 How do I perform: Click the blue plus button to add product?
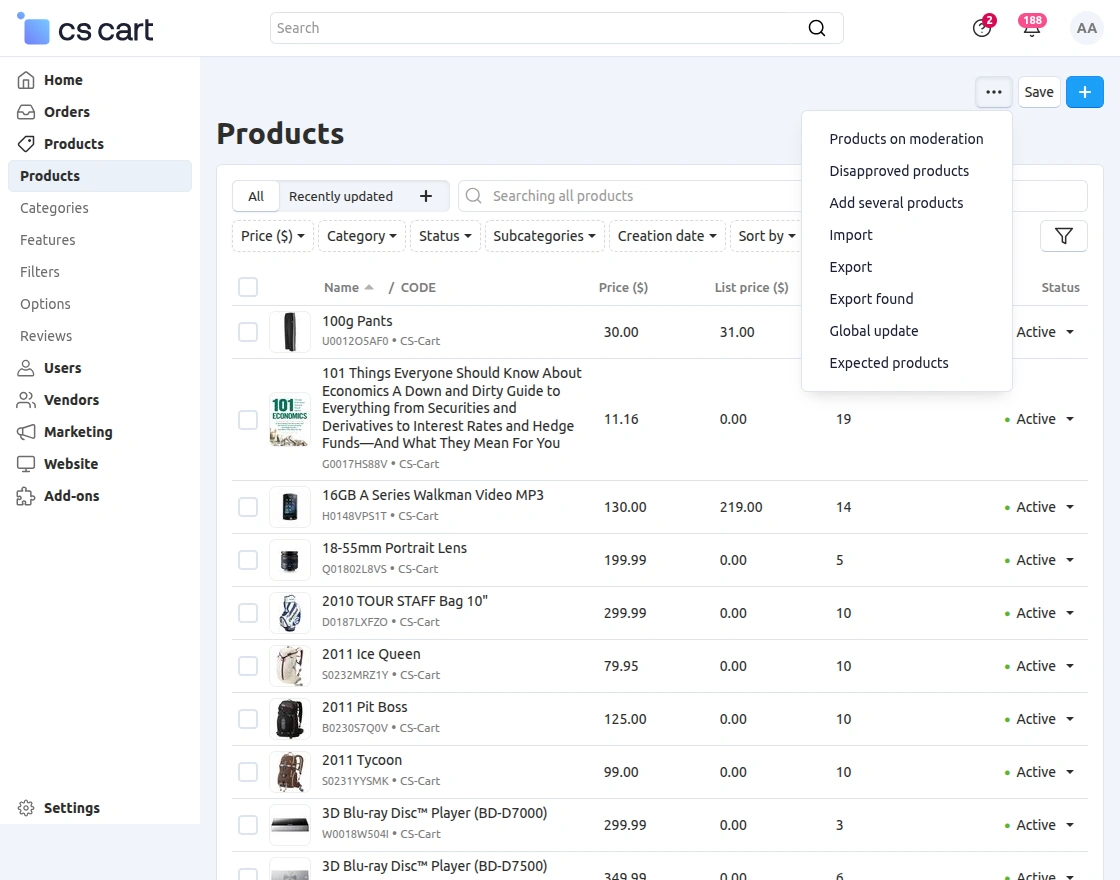1085,91
